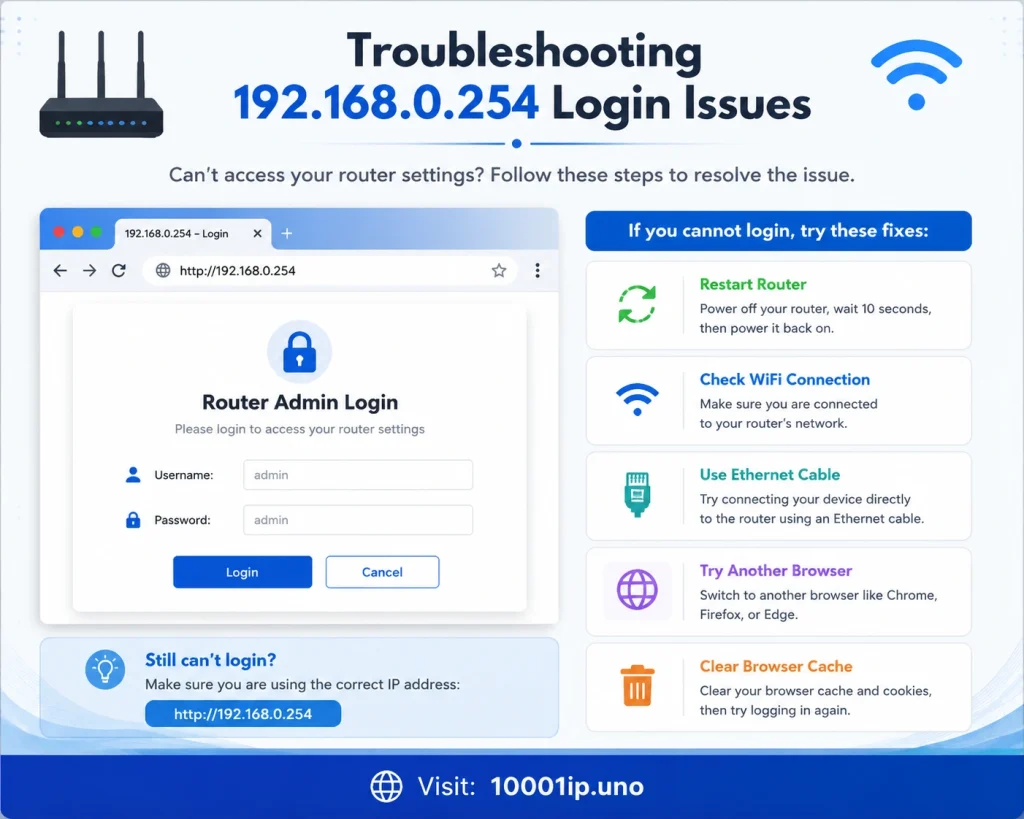The height and width of the screenshot is (819, 1024).
Task: Click the lightbulb icon beside Still can't login
Action: point(105,669)
